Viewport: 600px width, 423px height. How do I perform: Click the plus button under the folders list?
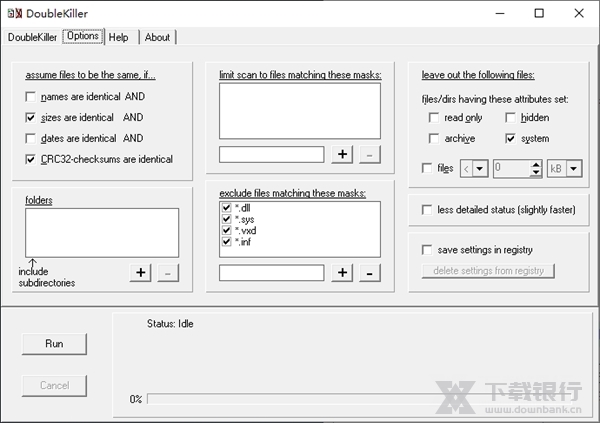click(141, 272)
